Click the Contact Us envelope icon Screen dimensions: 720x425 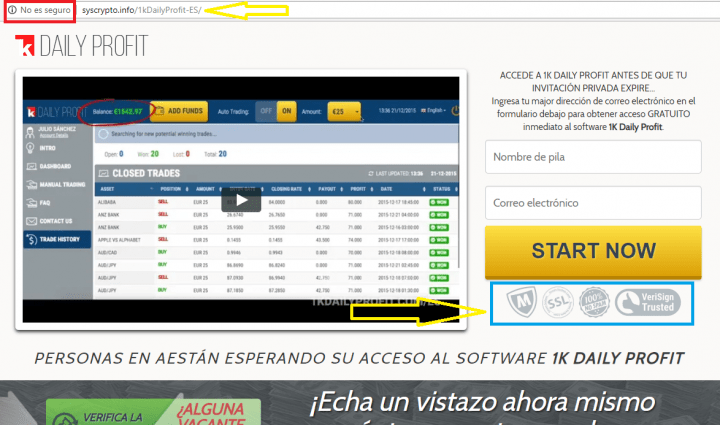32,220
